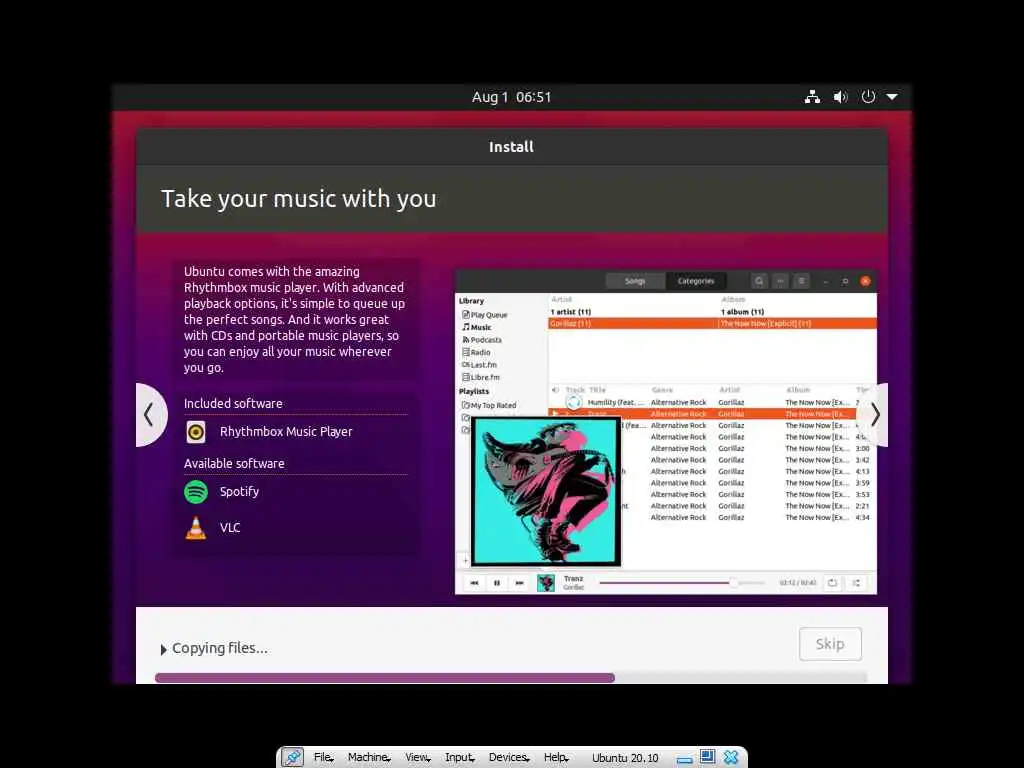The width and height of the screenshot is (1024, 768).
Task: Close the VM using mini toolbar X
Action: tap(731, 758)
